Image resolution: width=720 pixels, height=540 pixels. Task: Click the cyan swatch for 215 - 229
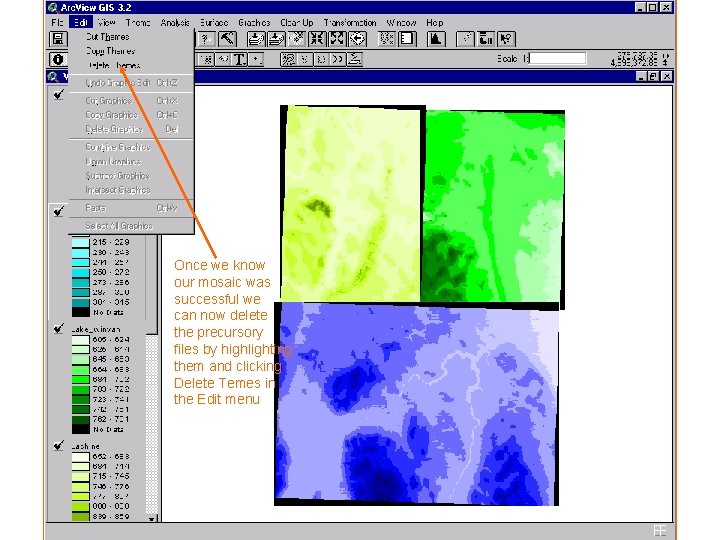80,242
